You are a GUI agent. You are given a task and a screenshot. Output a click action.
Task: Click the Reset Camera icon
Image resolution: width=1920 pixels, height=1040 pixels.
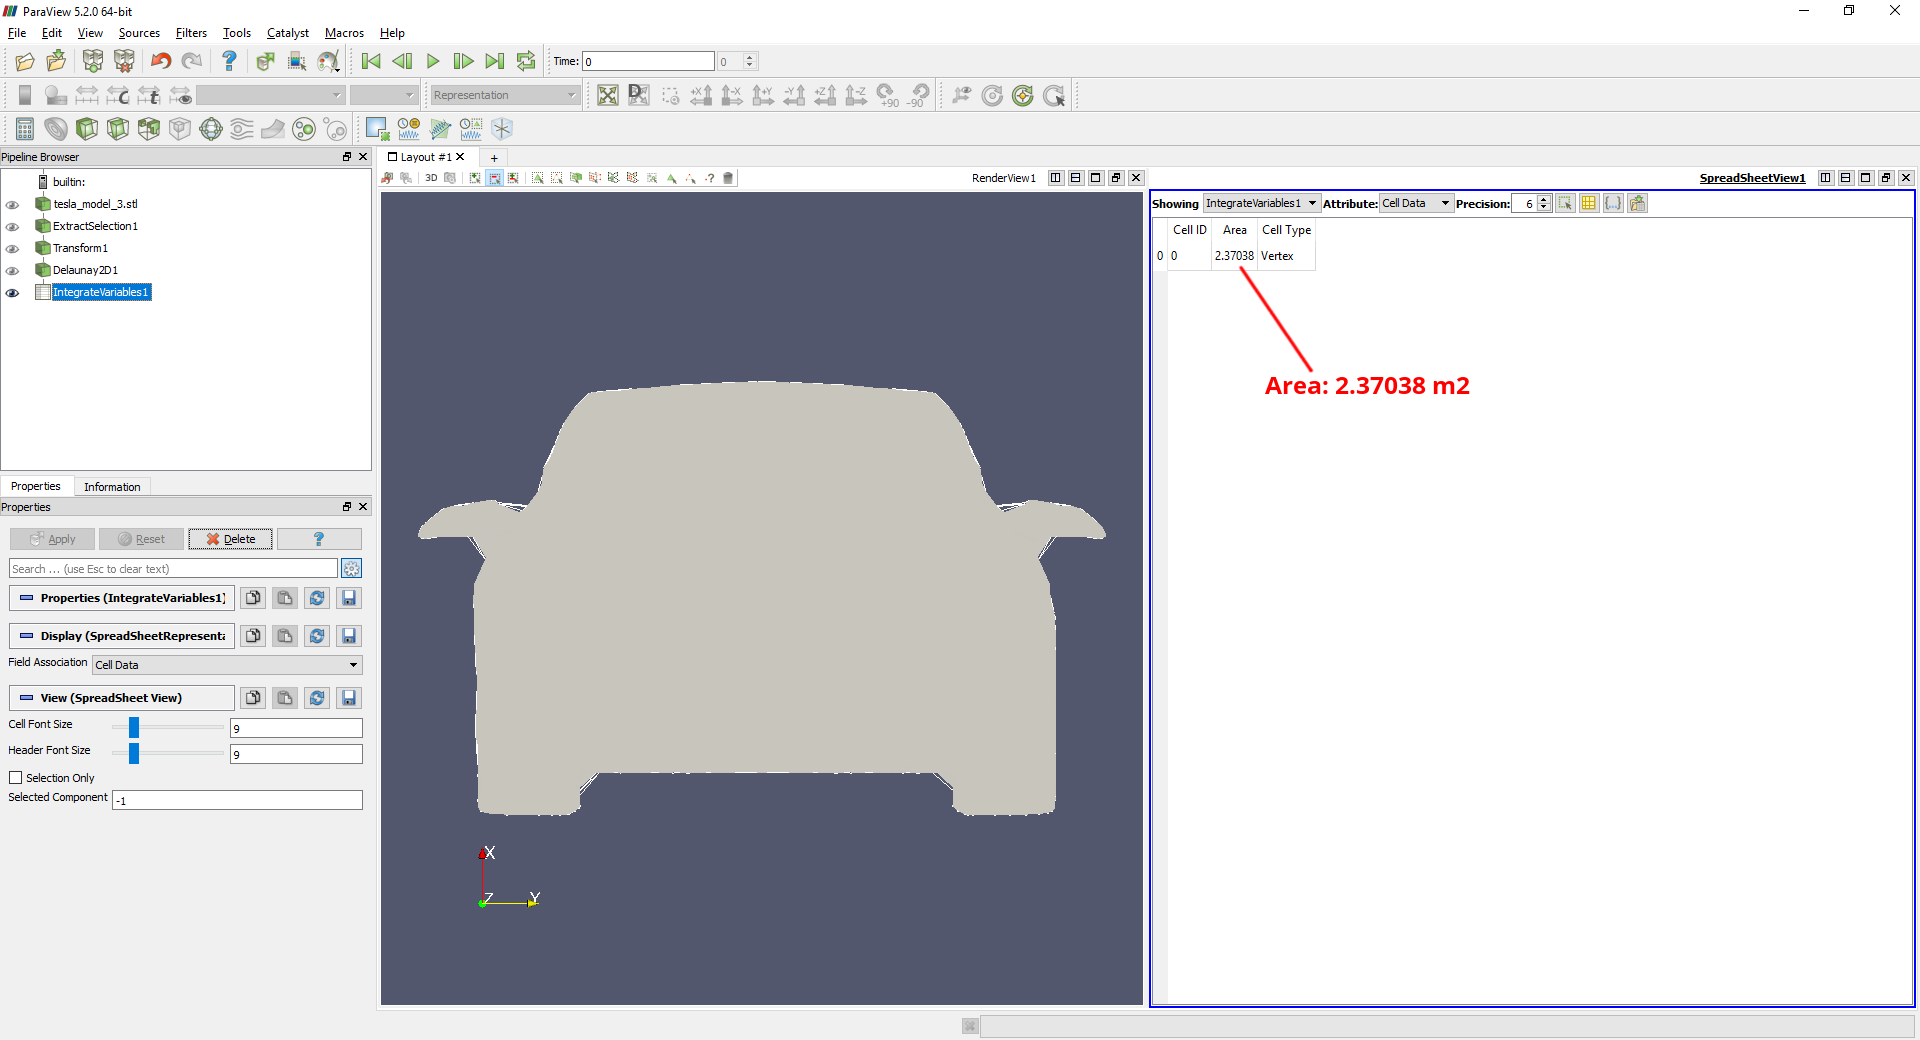[x=607, y=96]
